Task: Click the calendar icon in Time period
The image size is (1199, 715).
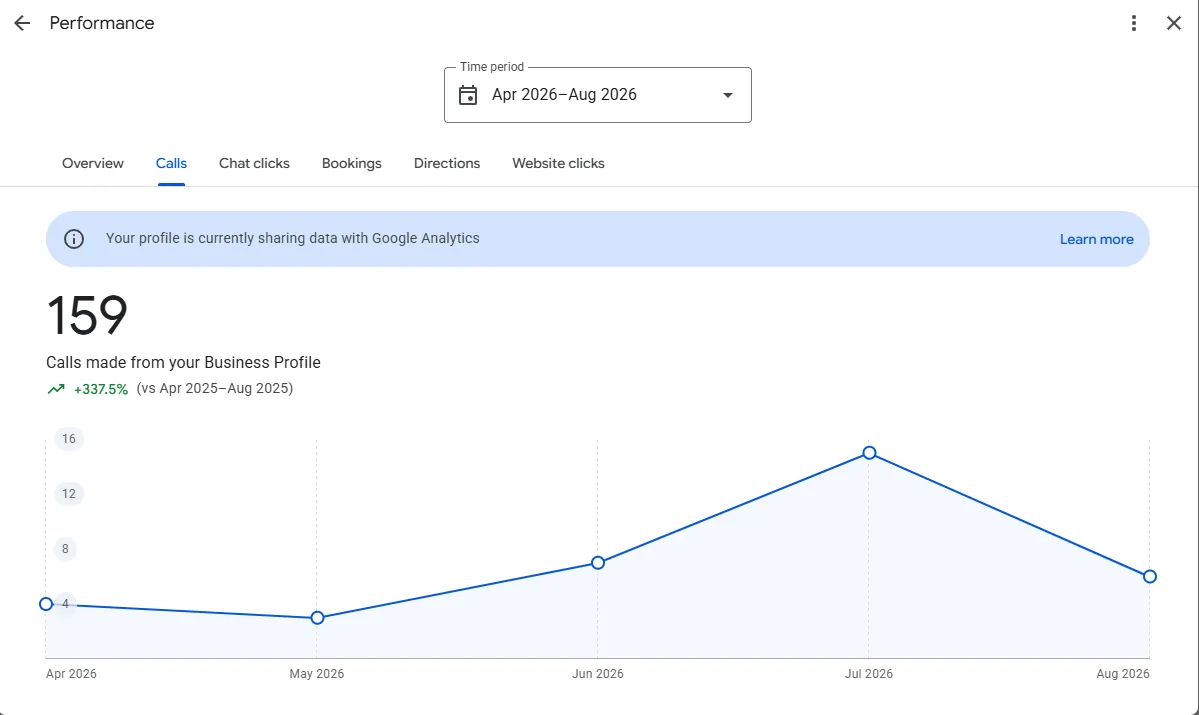Action: point(468,95)
